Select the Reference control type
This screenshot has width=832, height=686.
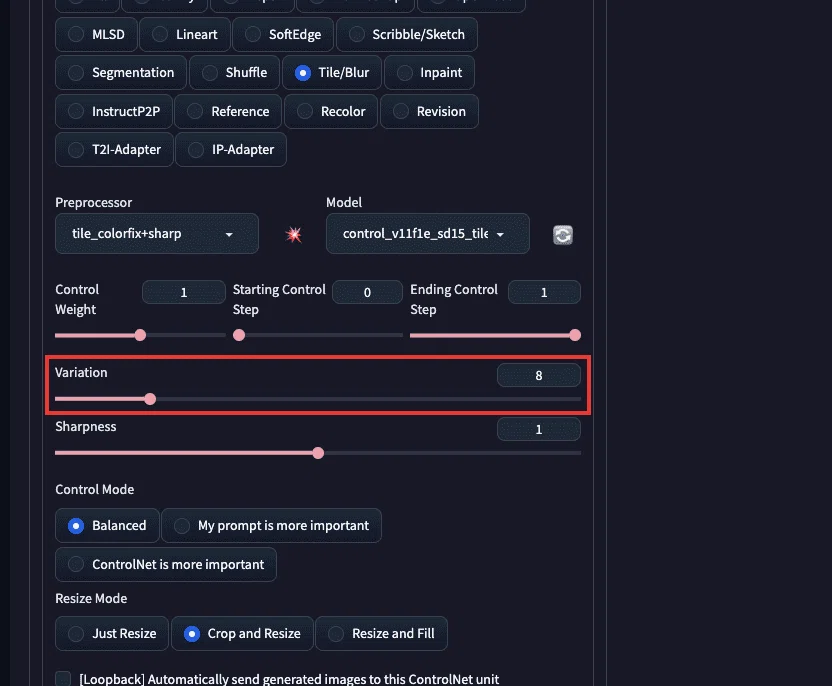228,111
